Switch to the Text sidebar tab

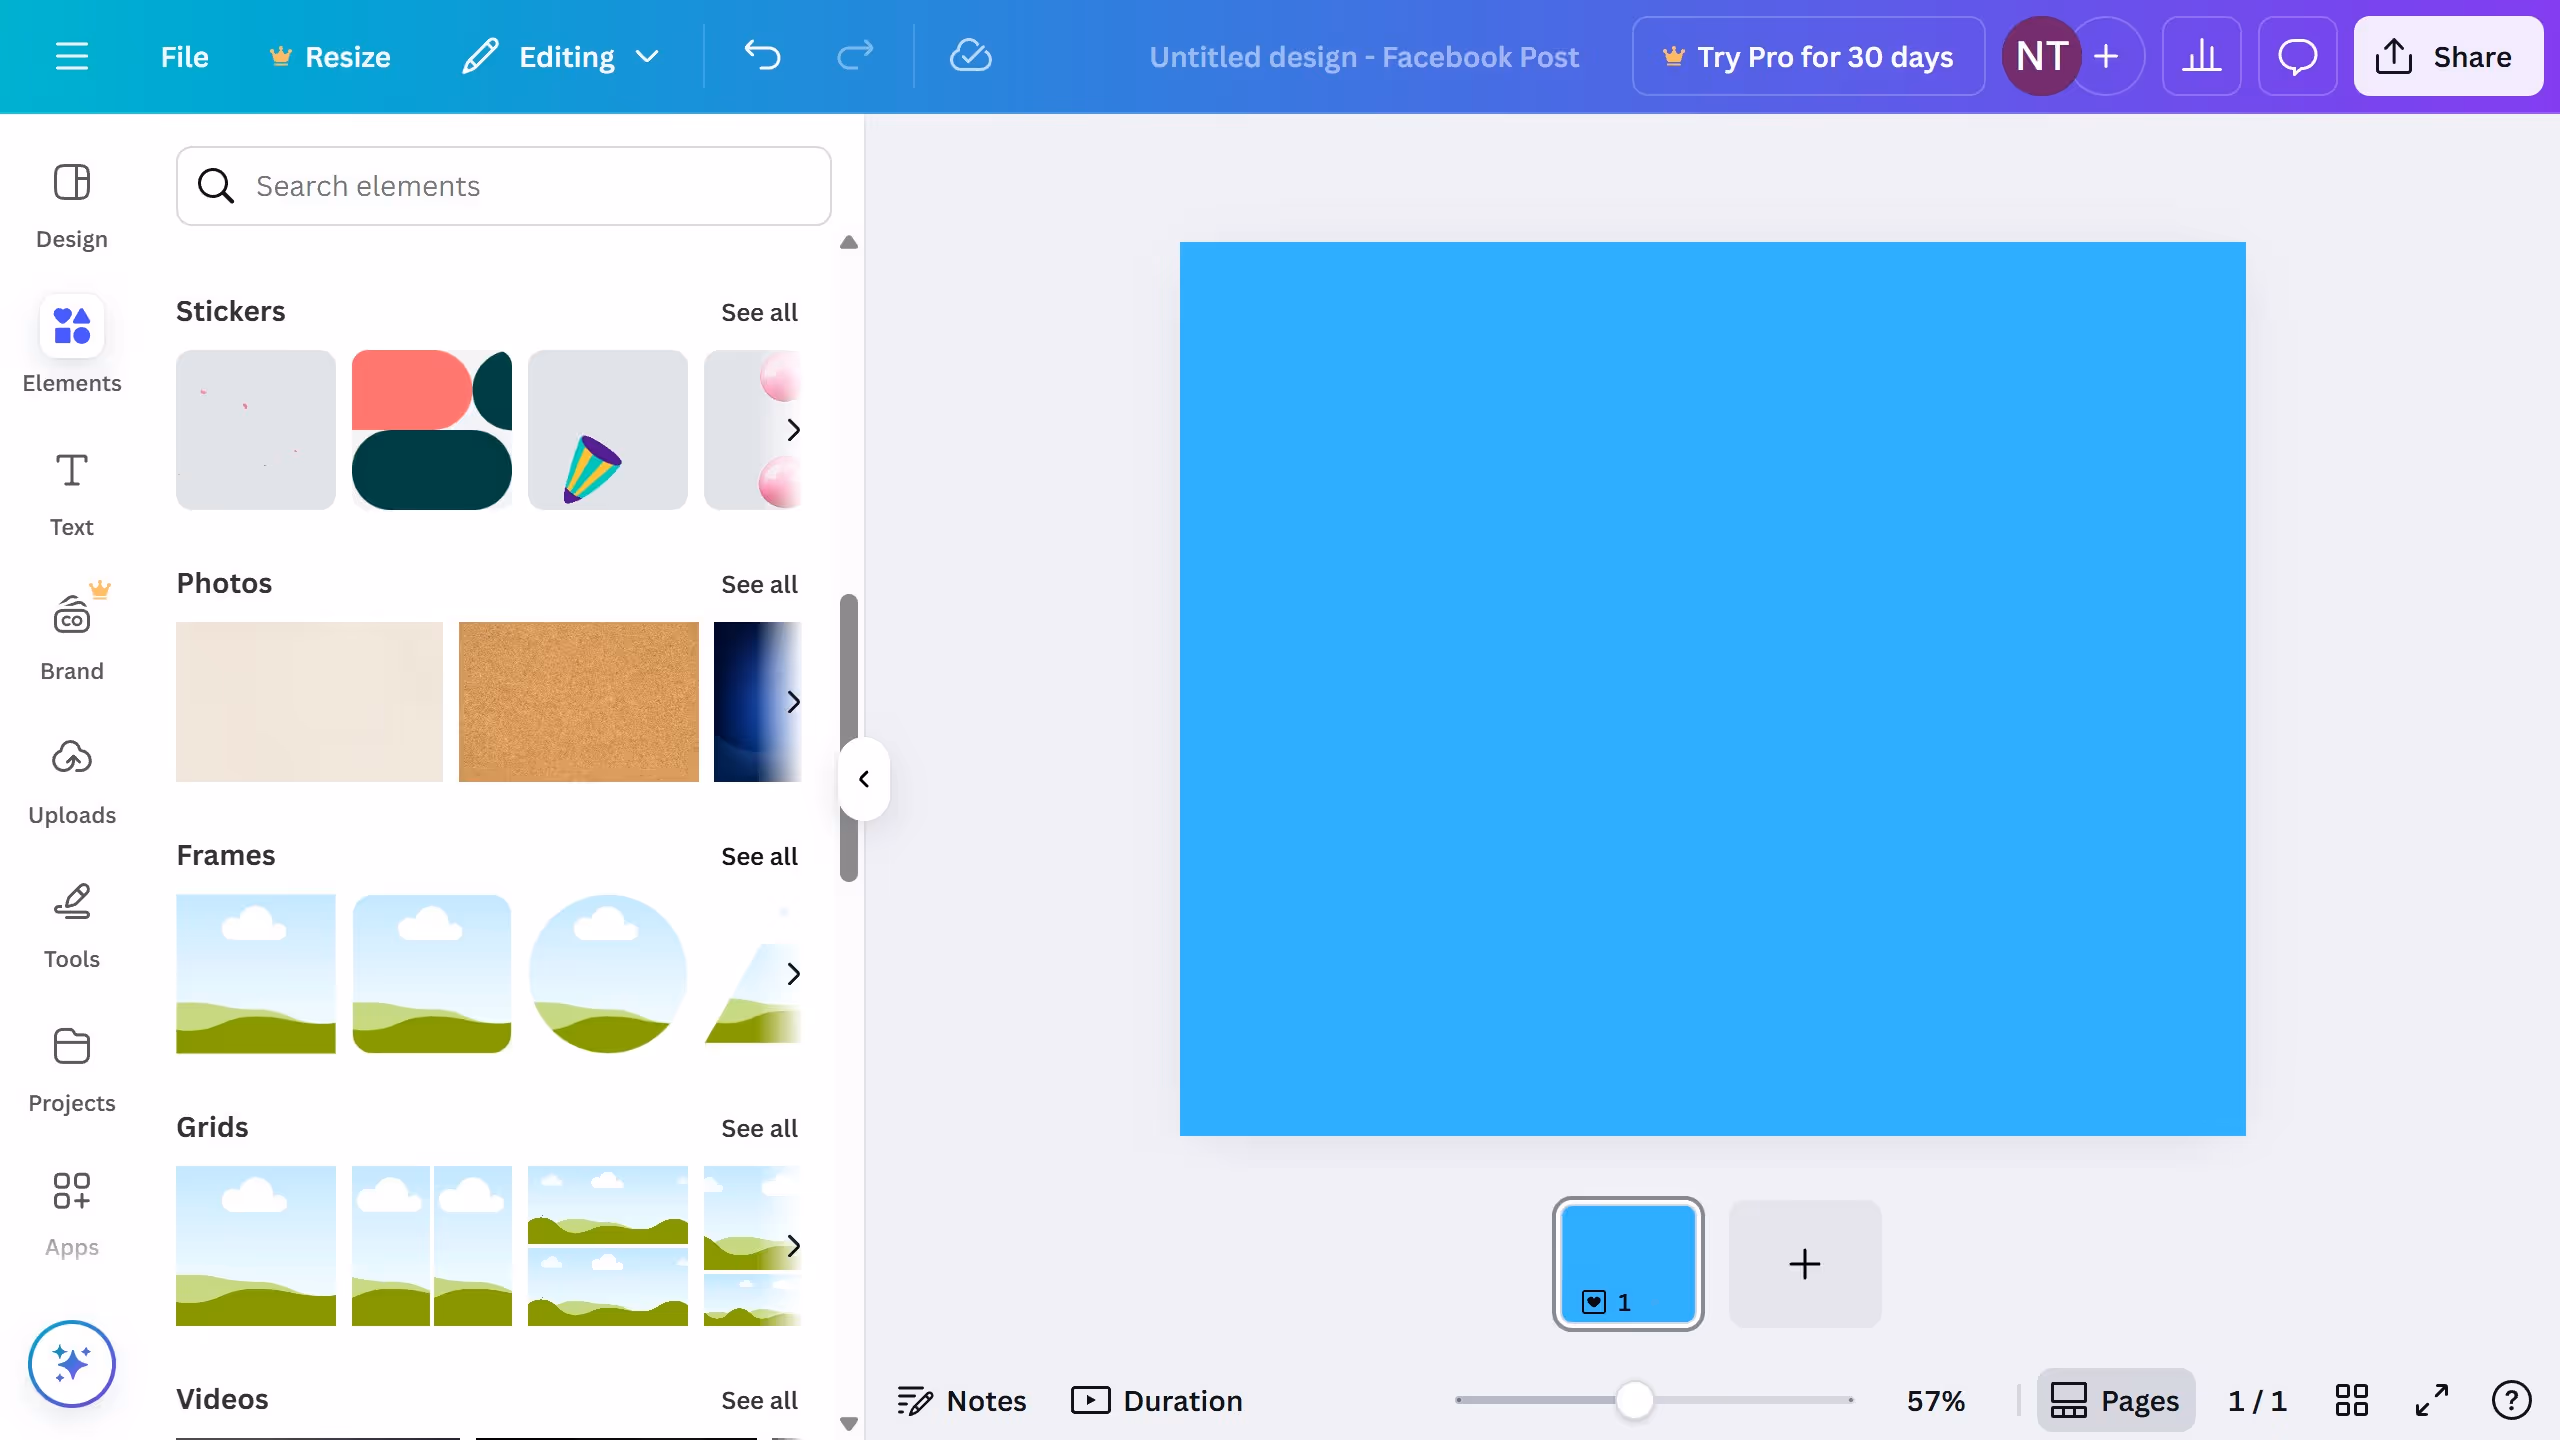click(71, 493)
